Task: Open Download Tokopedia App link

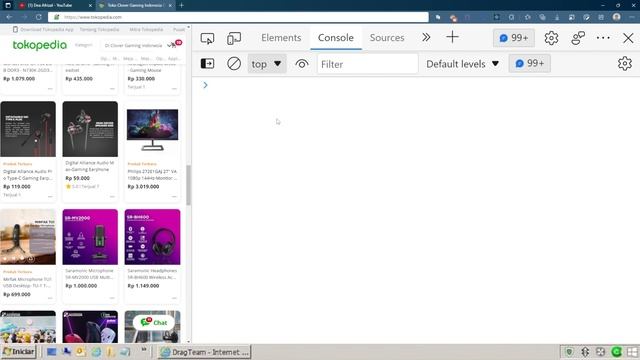Action: click(43, 29)
